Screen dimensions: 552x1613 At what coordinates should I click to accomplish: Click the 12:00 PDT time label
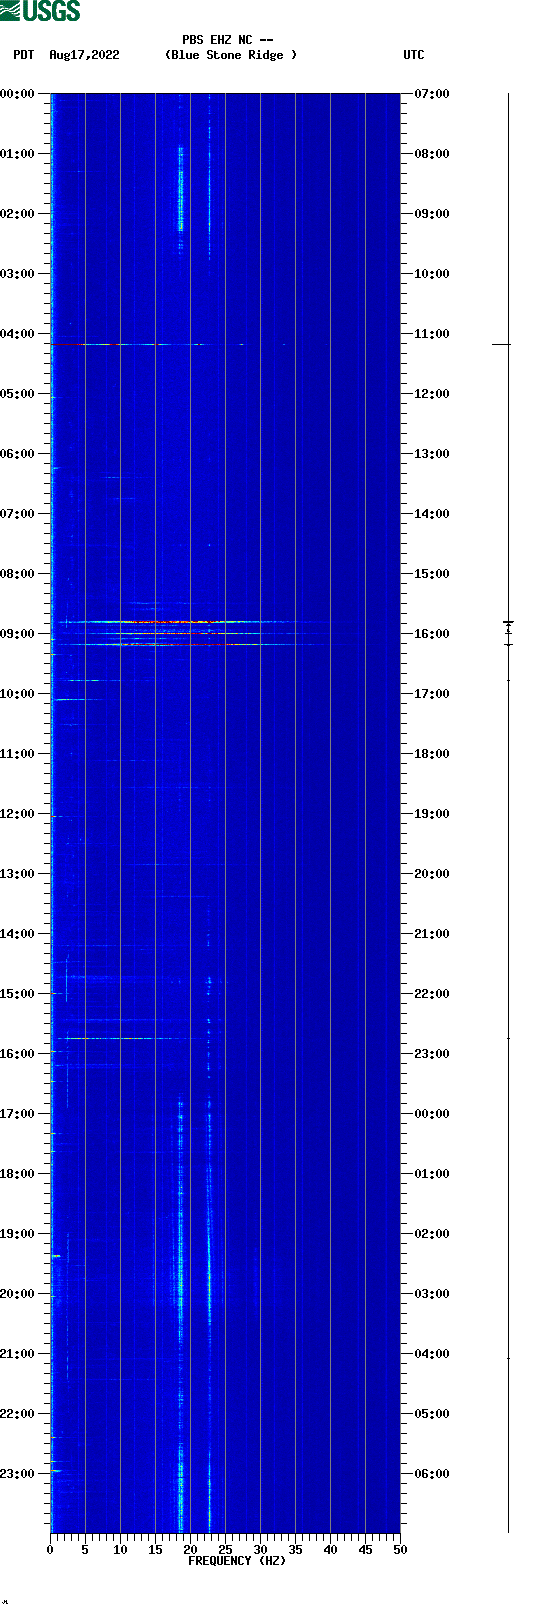tap(17, 813)
